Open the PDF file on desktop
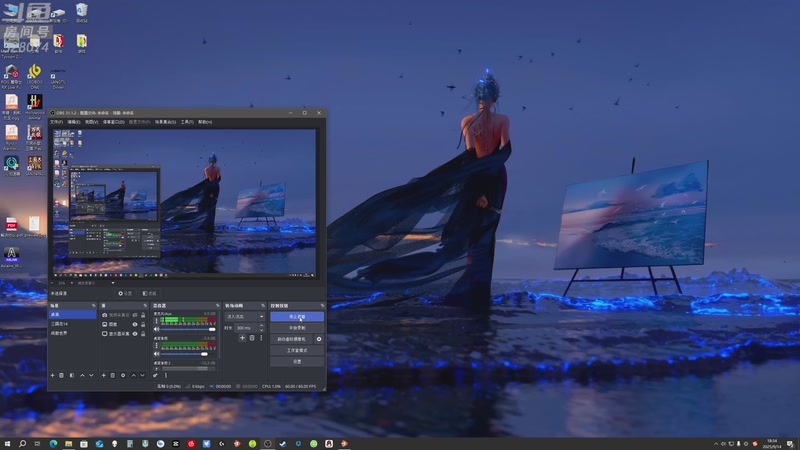Viewport: 800px width, 450px height. point(11,227)
